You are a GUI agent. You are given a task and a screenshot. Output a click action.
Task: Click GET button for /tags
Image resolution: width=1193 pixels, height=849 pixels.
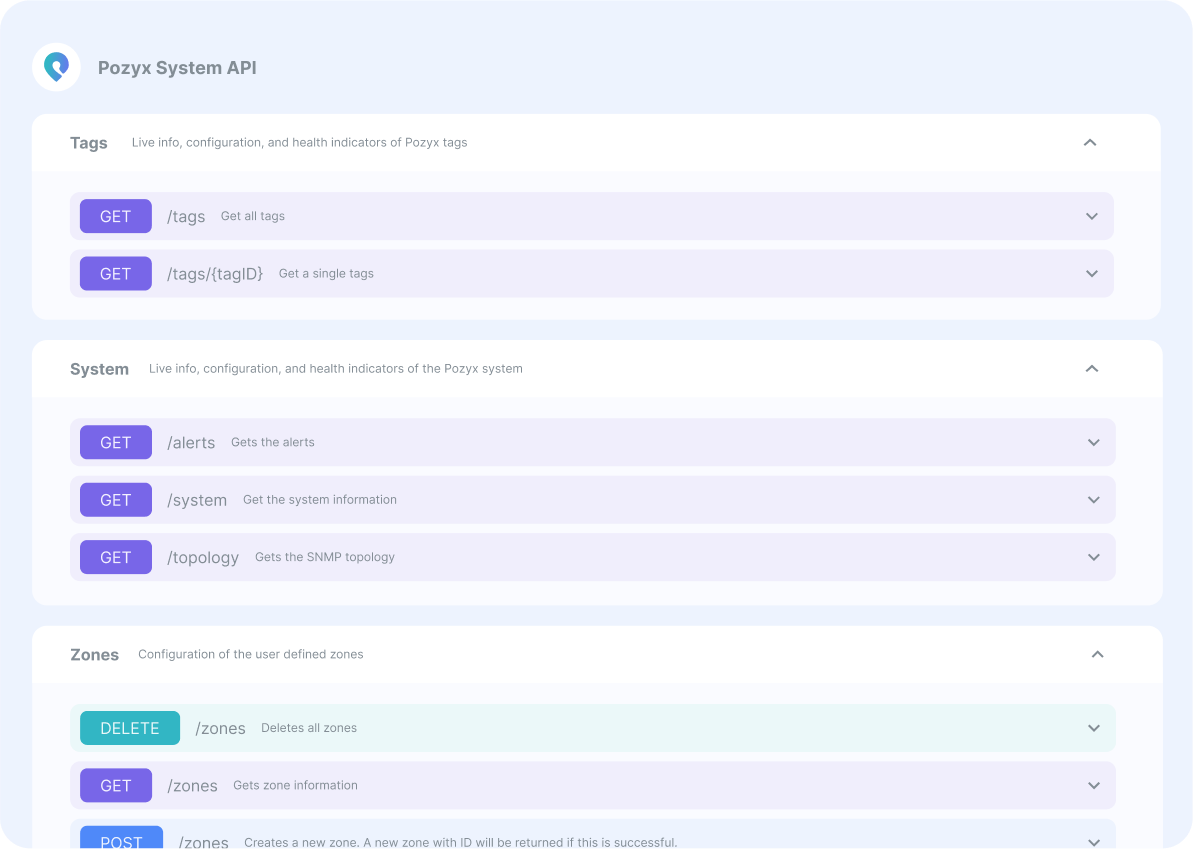click(116, 217)
